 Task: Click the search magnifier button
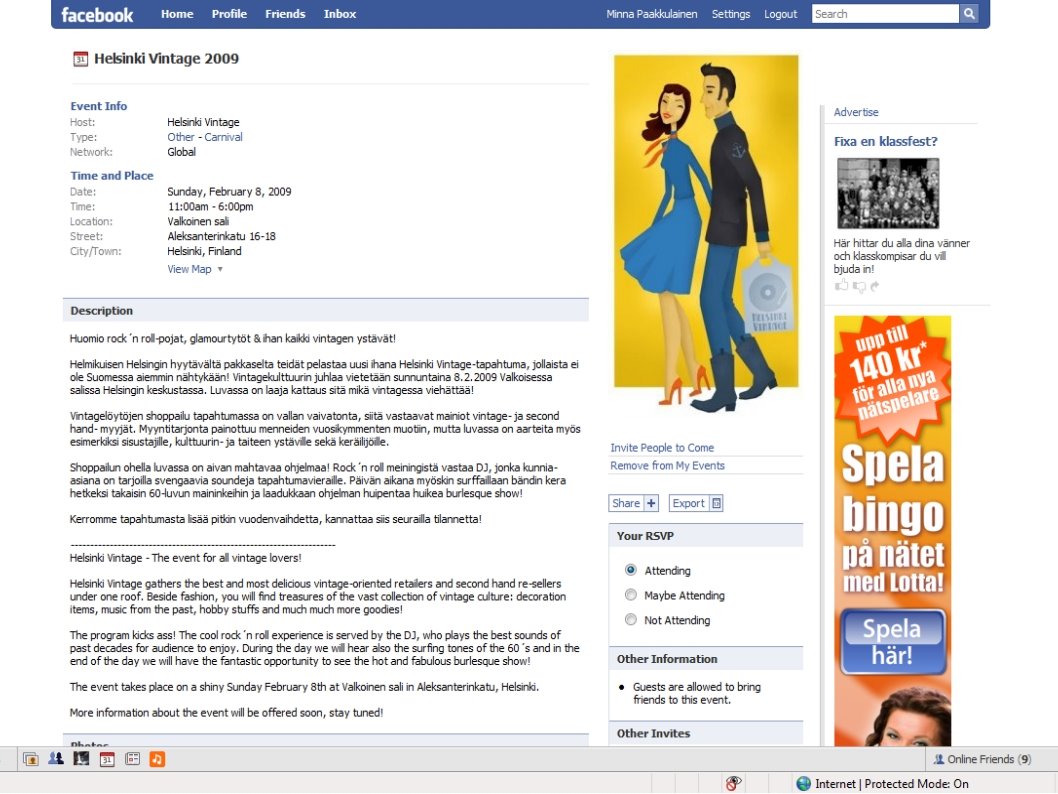969,13
